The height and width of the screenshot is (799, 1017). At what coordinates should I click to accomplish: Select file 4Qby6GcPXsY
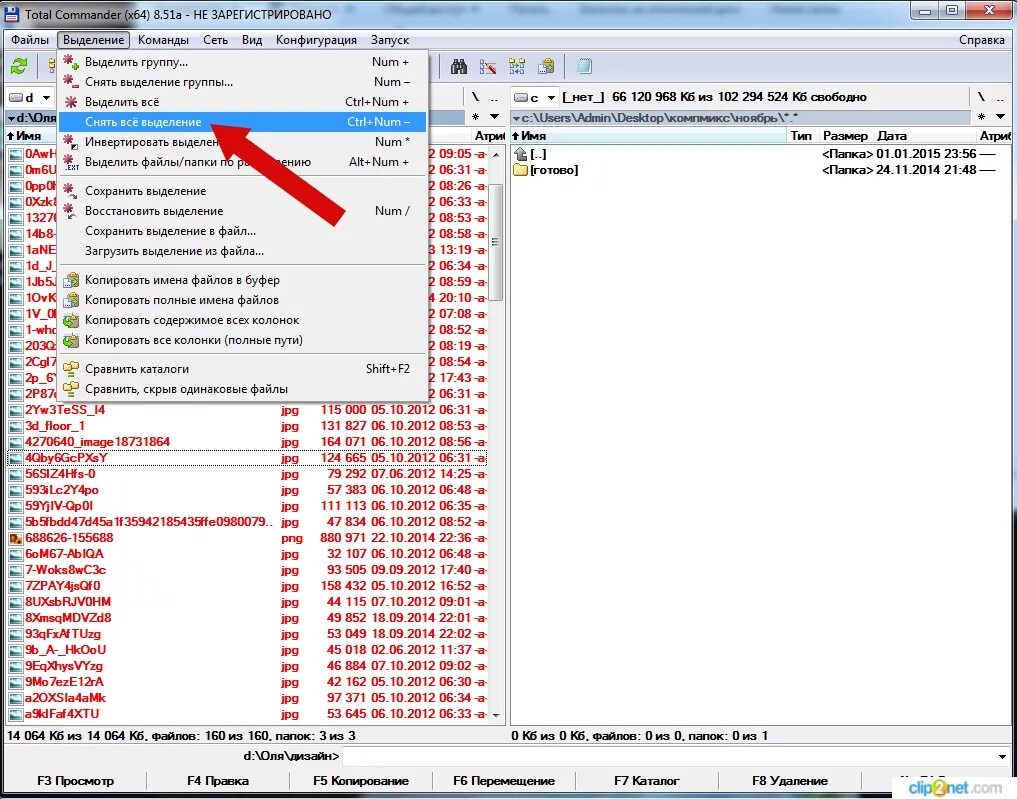click(x=247, y=458)
